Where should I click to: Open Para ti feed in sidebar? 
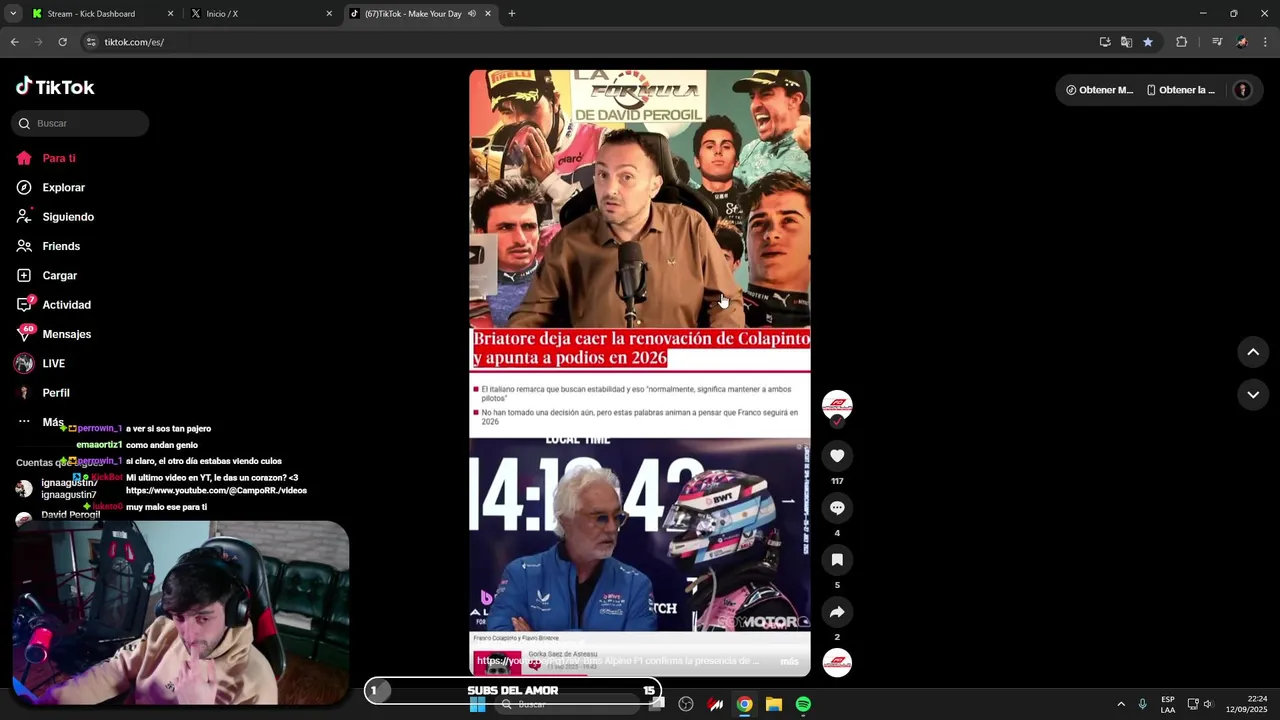pyautogui.click(x=46, y=158)
